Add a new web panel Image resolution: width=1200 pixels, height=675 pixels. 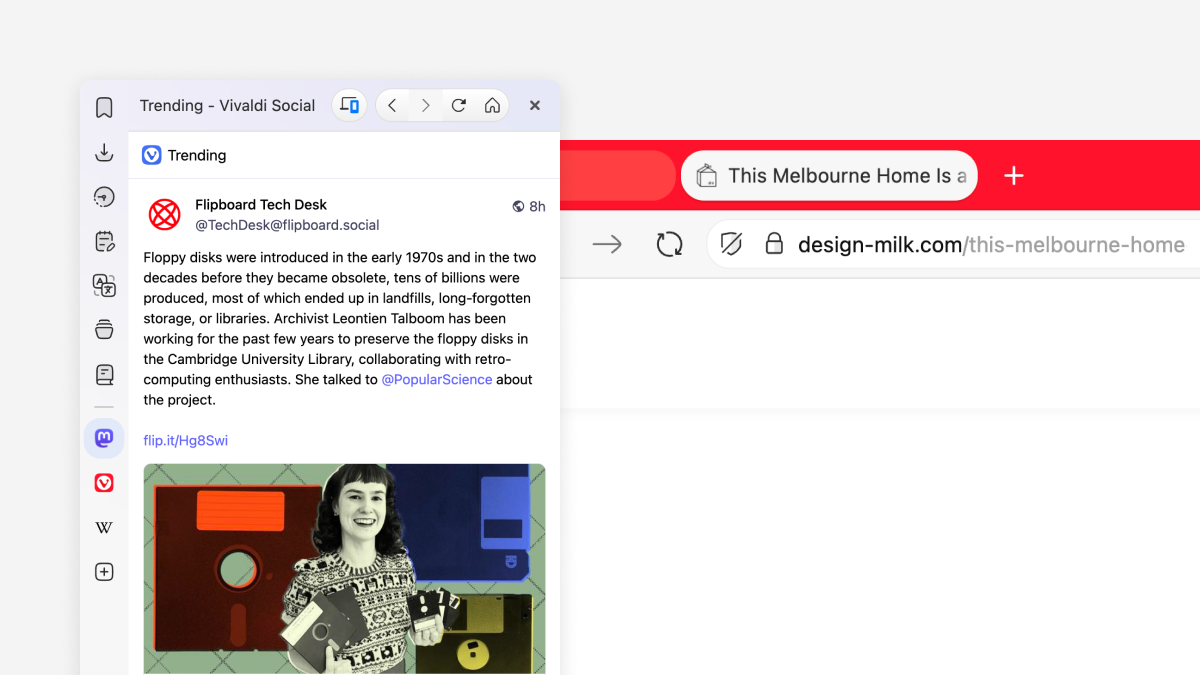click(x=104, y=572)
